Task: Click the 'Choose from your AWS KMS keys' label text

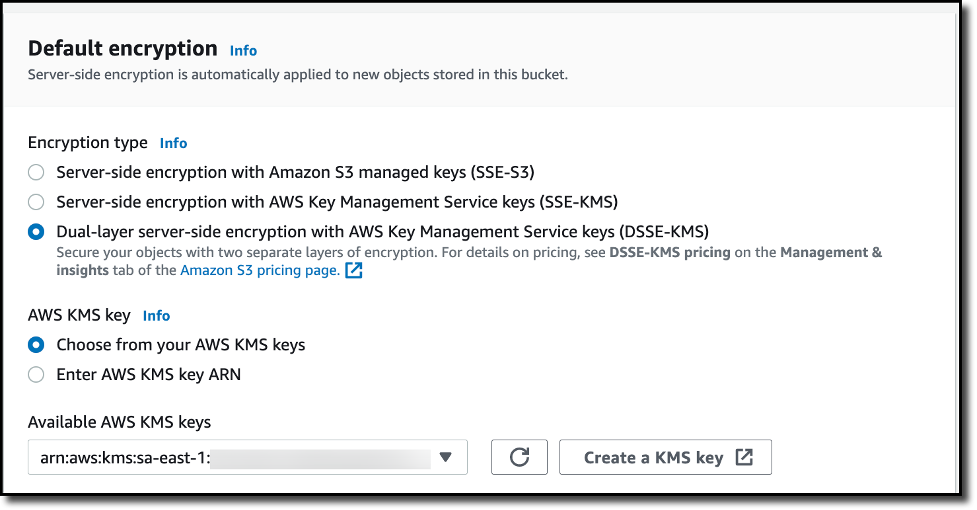Action: click(x=180, y=345)
